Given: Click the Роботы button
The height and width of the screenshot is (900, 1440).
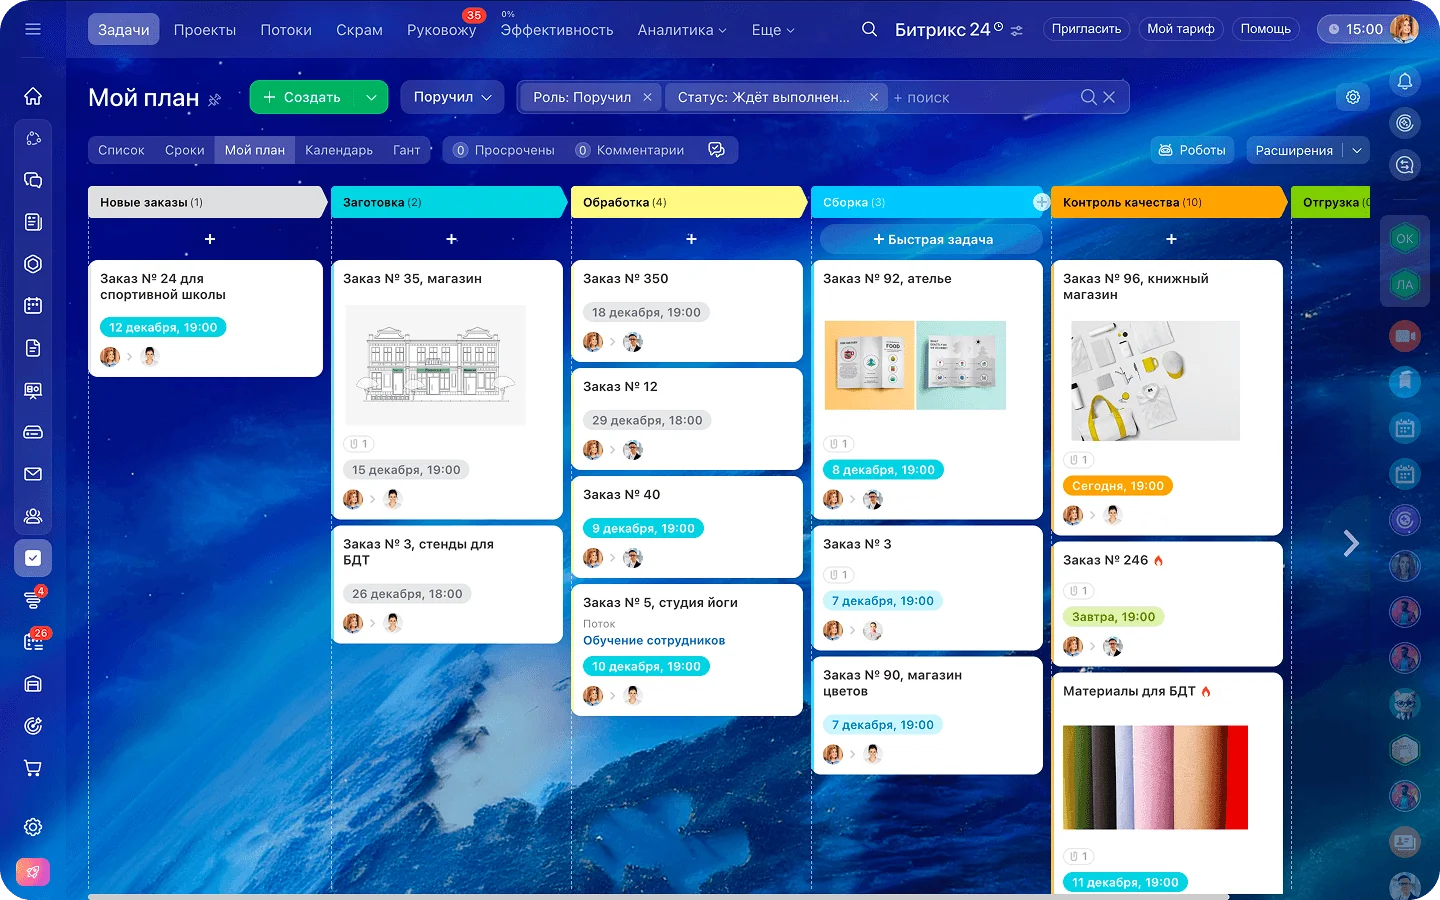Looking at the screenshot, I should pos(1192,150).
